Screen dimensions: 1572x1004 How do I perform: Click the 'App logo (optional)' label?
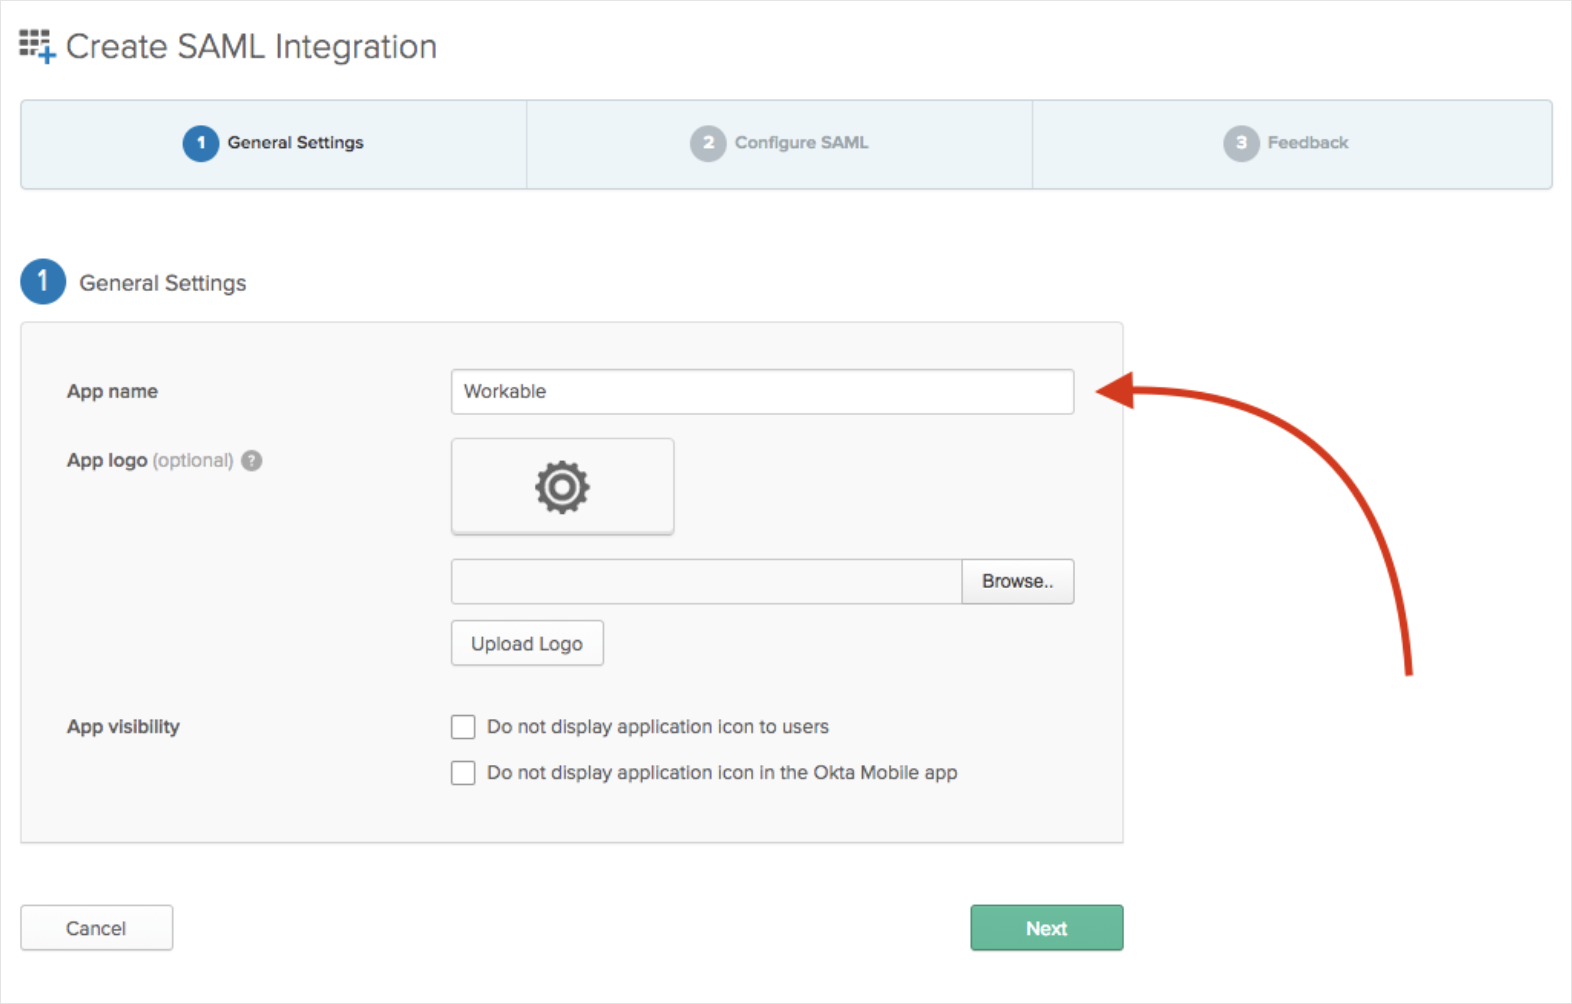[150, 460]
